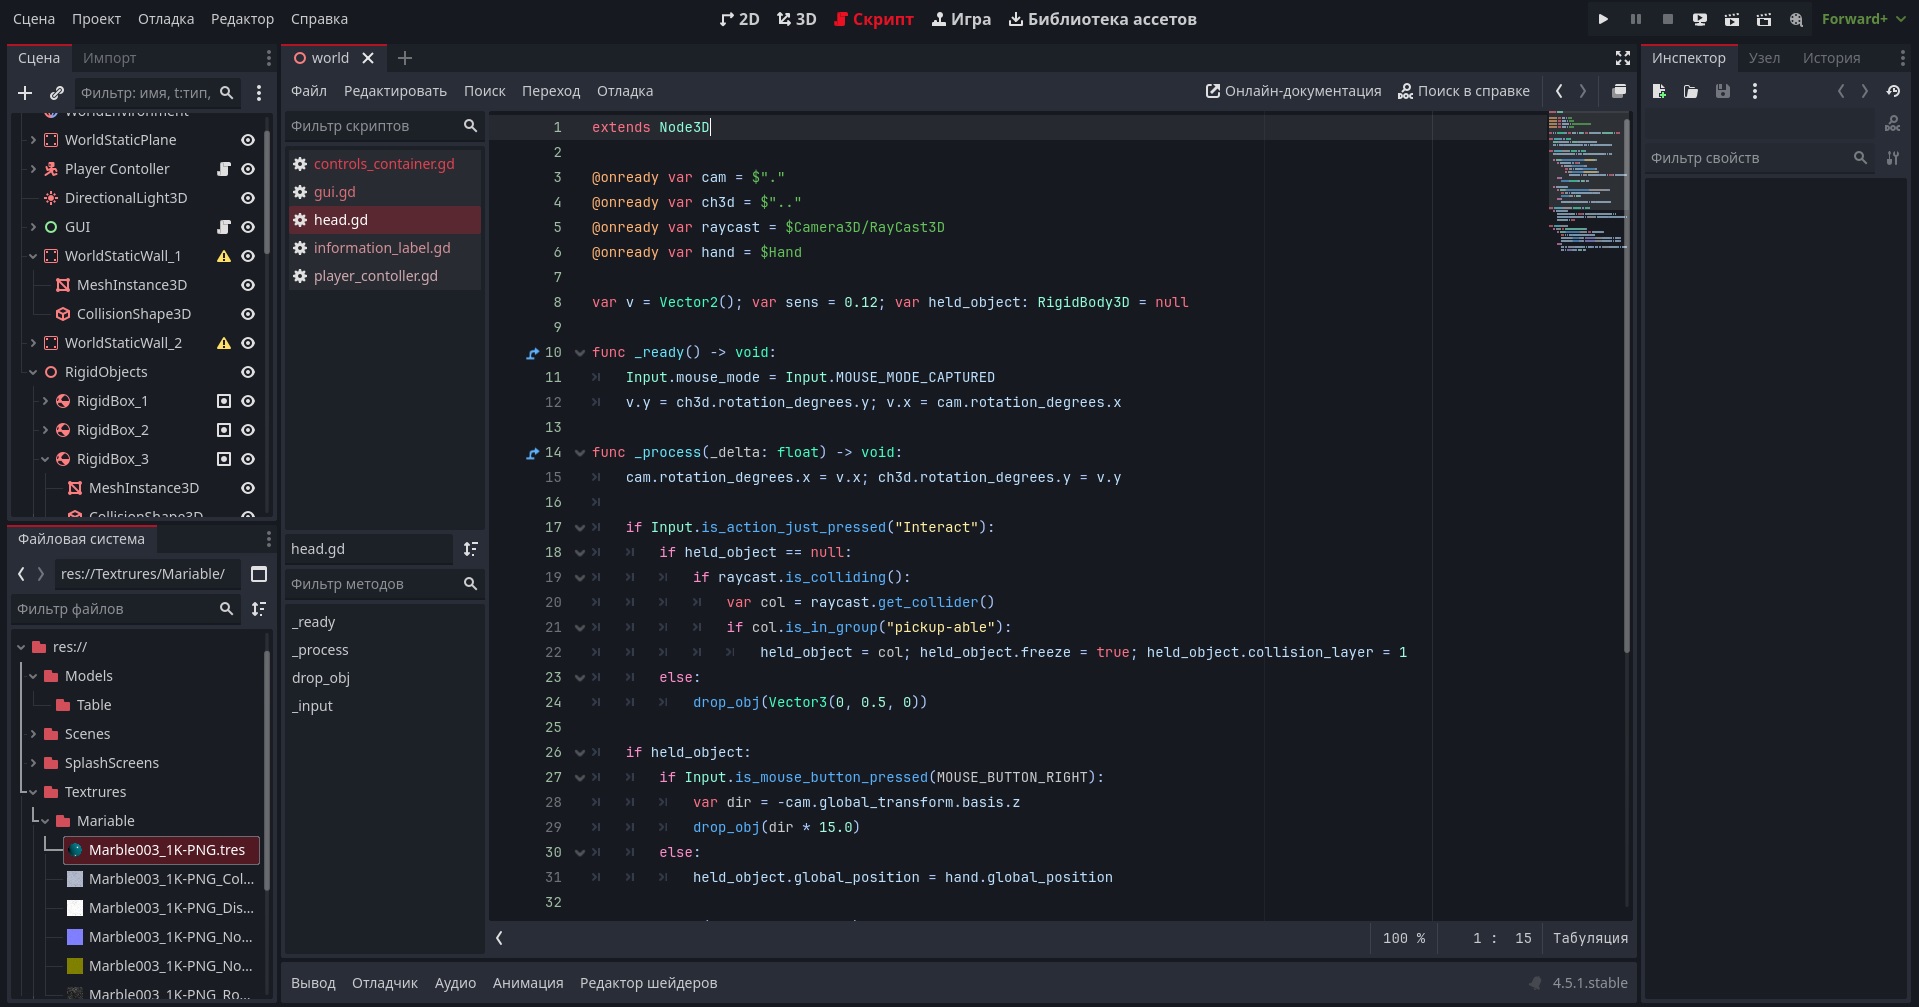The width and height of the screenshot is (1919, 1007).
Task: Run the project with the Play button
Action: tap(1603, 19)
